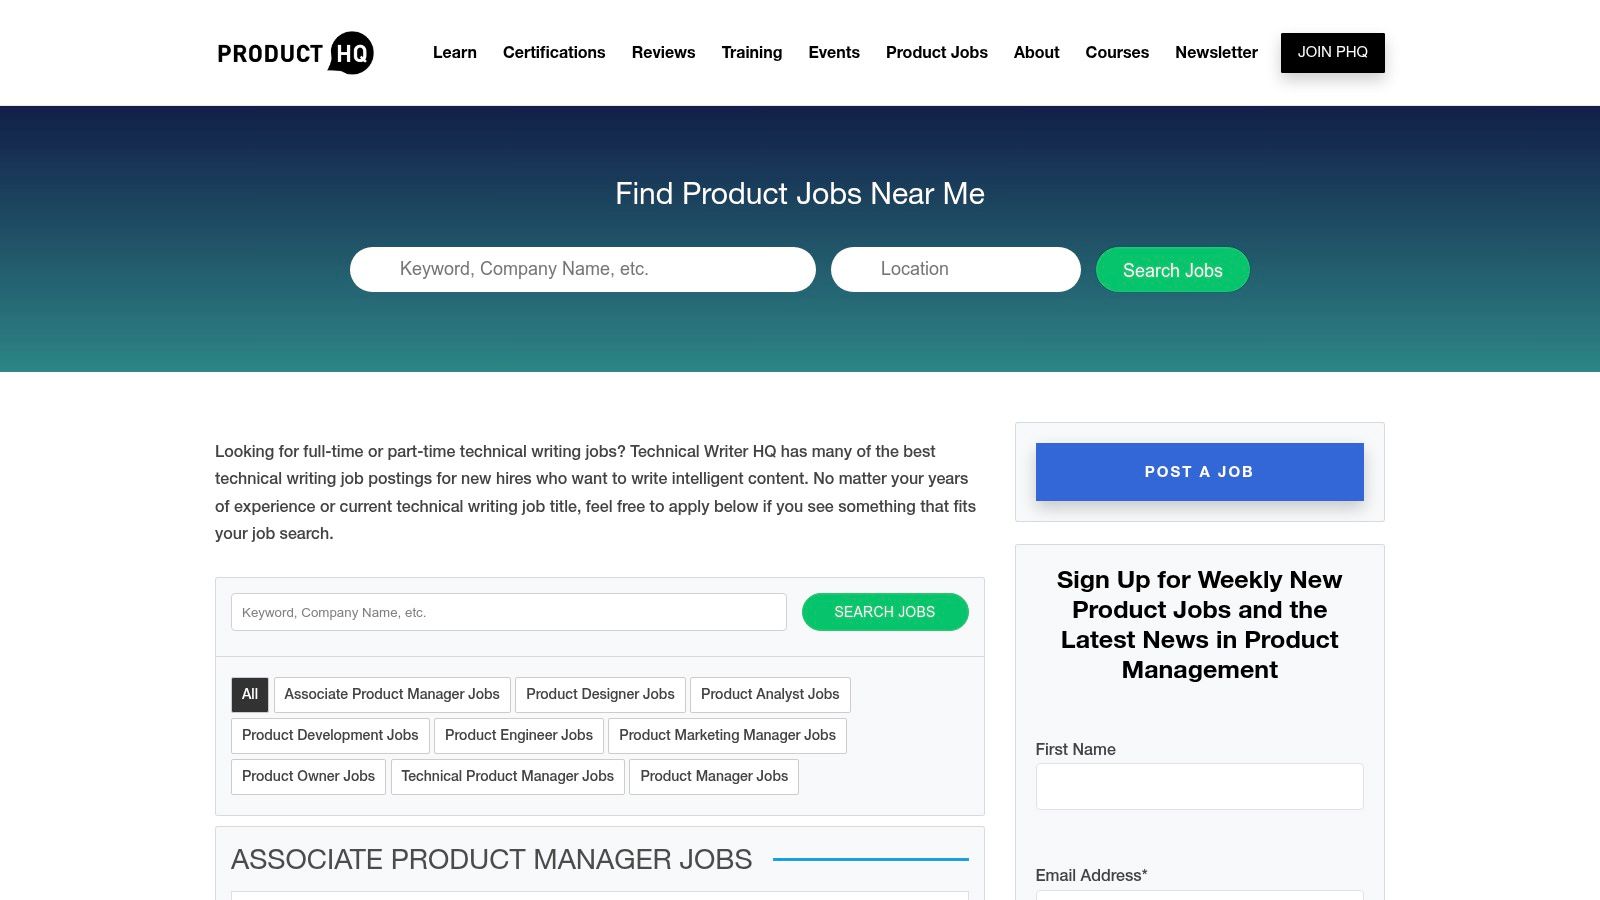Visit the About page

[1036, 53]
